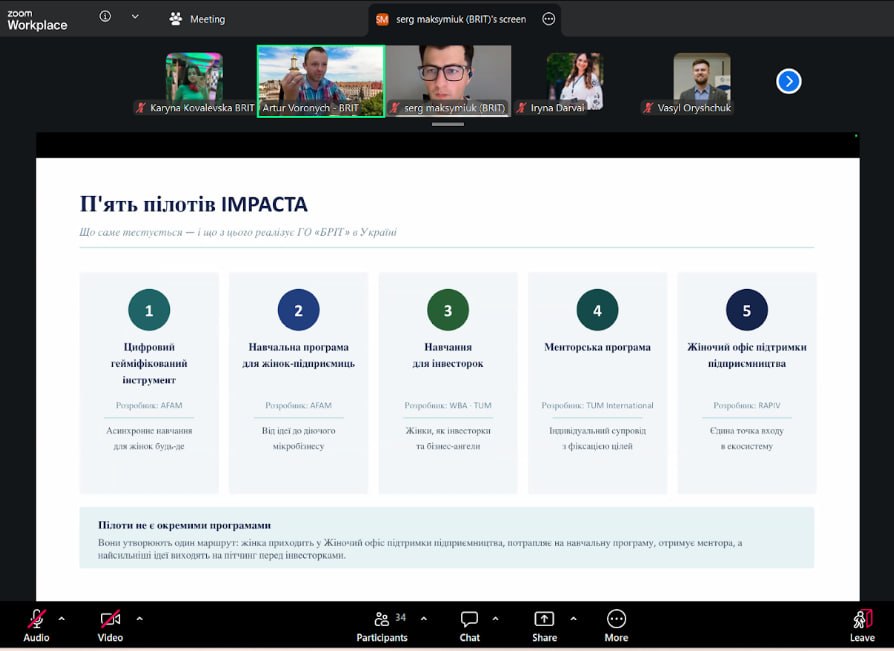This screenshot has height=651, width=894.
Task: Start camera with Video icon
Action: 110,619
